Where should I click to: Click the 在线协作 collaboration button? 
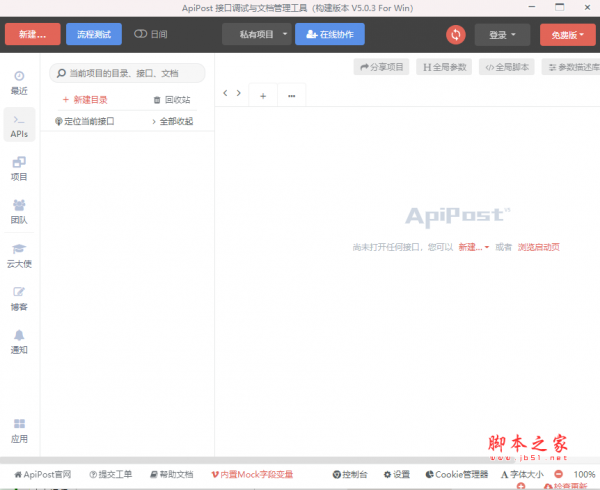[329, 34]
